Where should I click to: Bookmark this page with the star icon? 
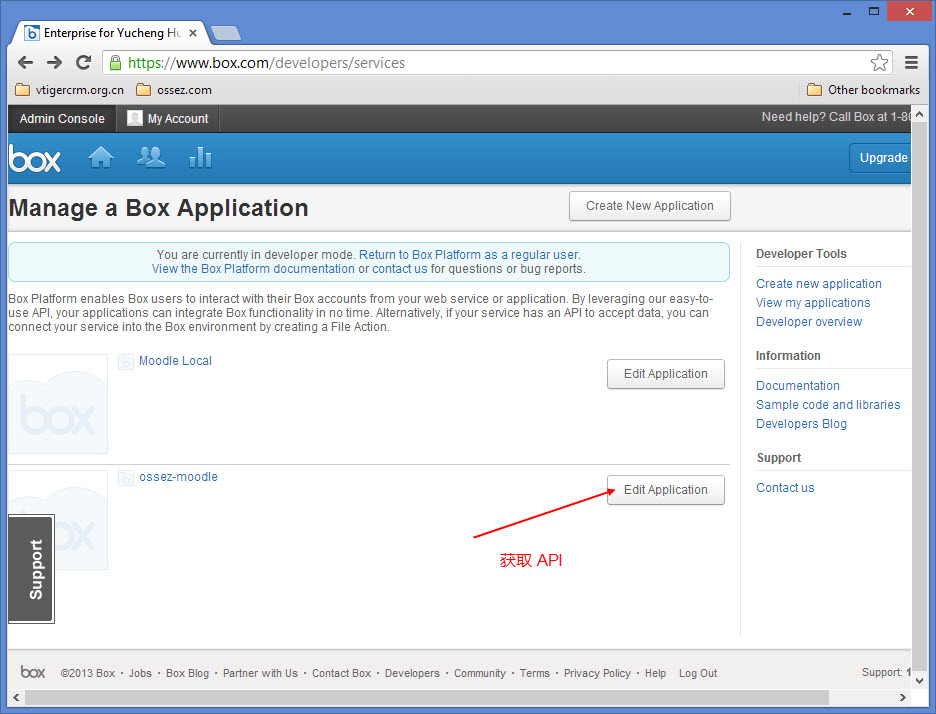[879, 63]
